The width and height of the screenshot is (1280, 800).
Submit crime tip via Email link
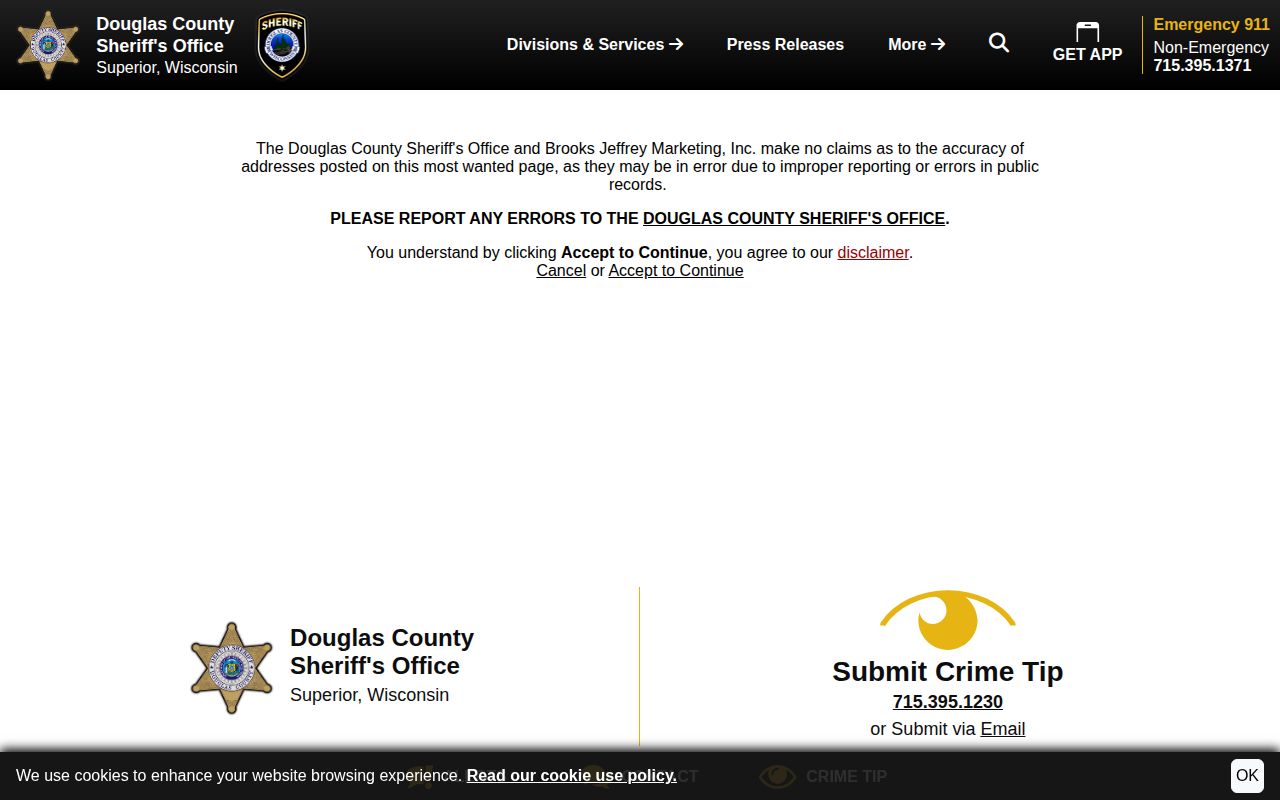[1003, 729]
